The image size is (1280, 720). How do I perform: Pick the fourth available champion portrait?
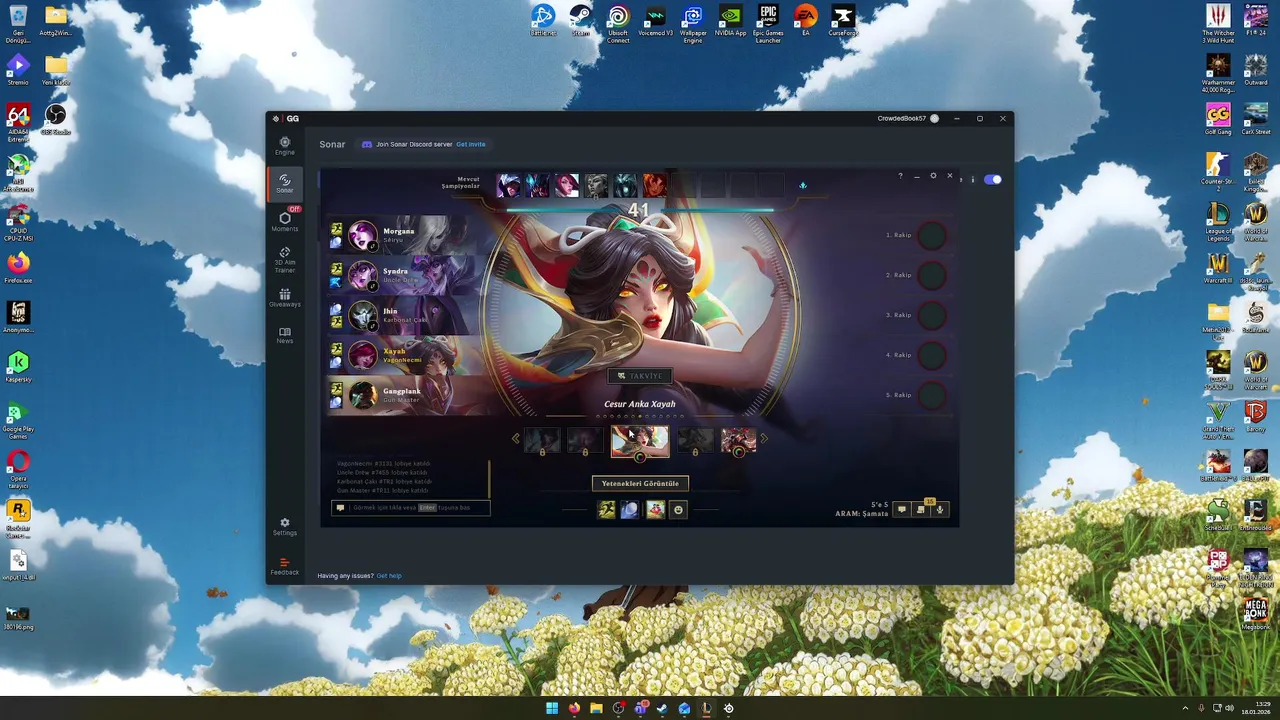596,185
